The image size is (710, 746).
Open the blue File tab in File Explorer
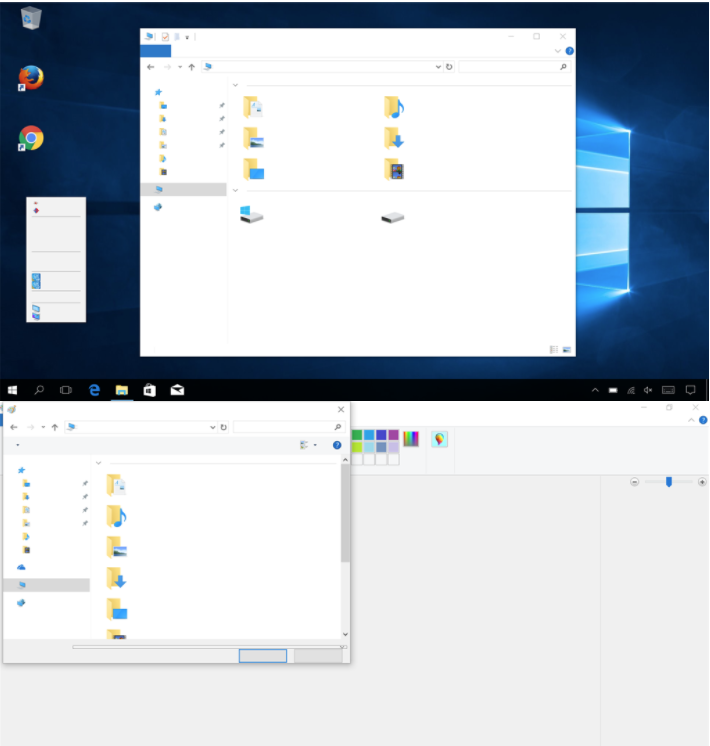[x=156, y=51]
